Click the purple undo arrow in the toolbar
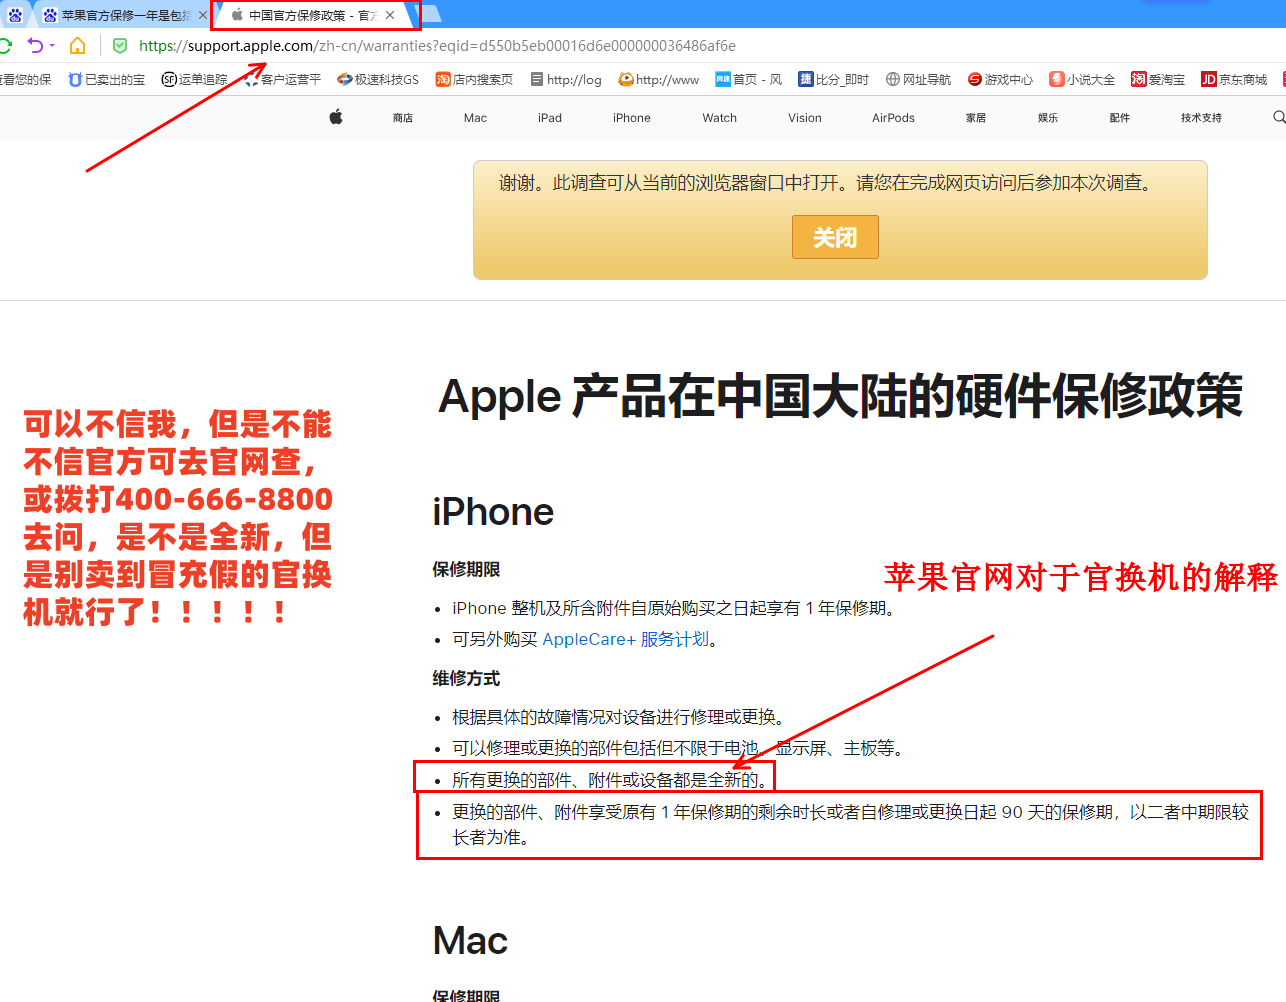The width and height of the screenshot is (1286, 1002). coord(34,46)
